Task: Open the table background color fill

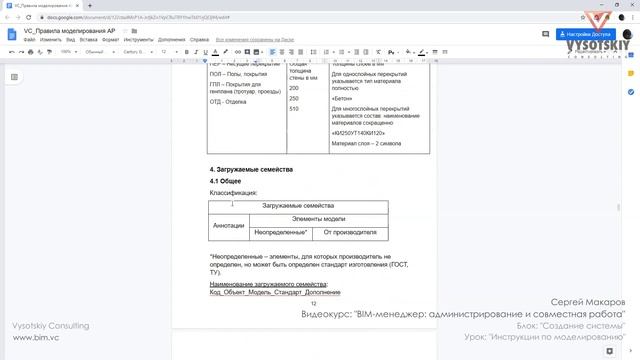Action: point(409,52)
